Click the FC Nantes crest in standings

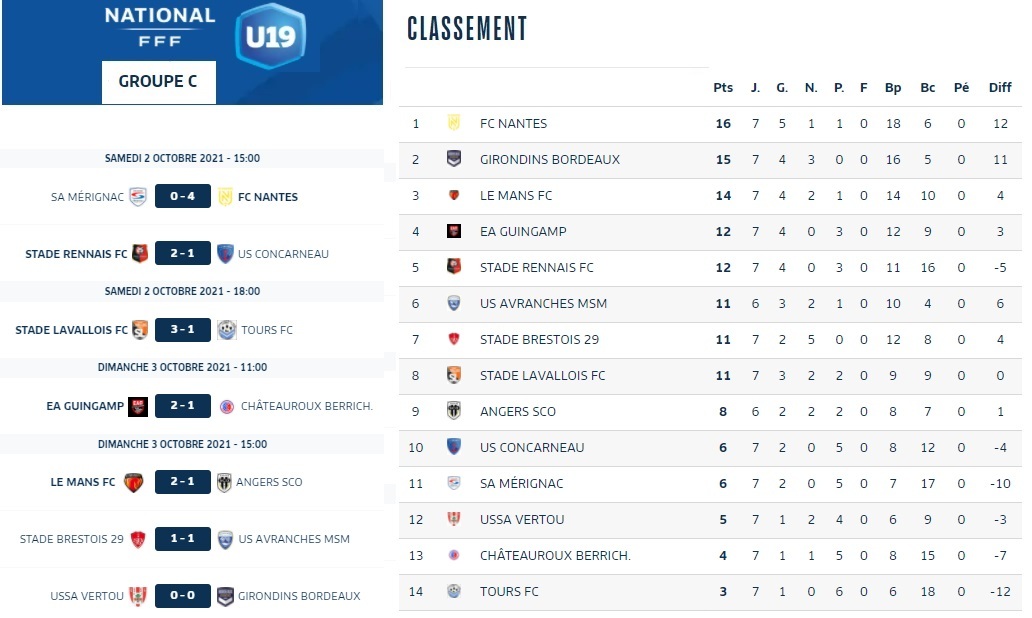pyautogui.click(x=453, y=123)
